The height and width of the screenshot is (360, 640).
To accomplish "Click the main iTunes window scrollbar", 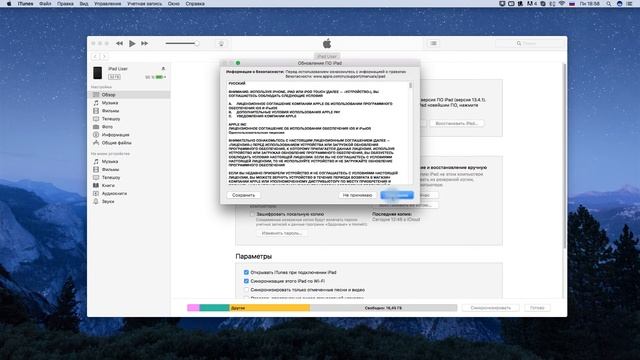I will click(x=564, y=155).
